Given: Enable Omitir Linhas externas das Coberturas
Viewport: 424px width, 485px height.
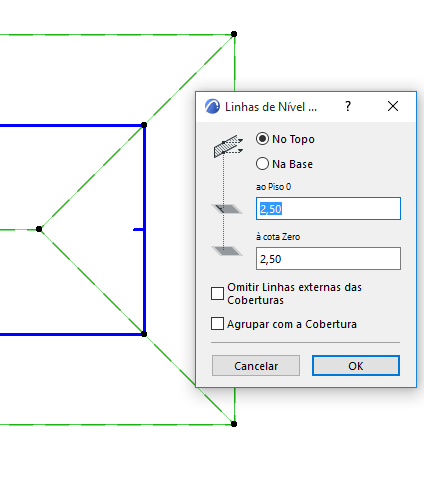Looking at the screenshot, I should pos(217,294).
